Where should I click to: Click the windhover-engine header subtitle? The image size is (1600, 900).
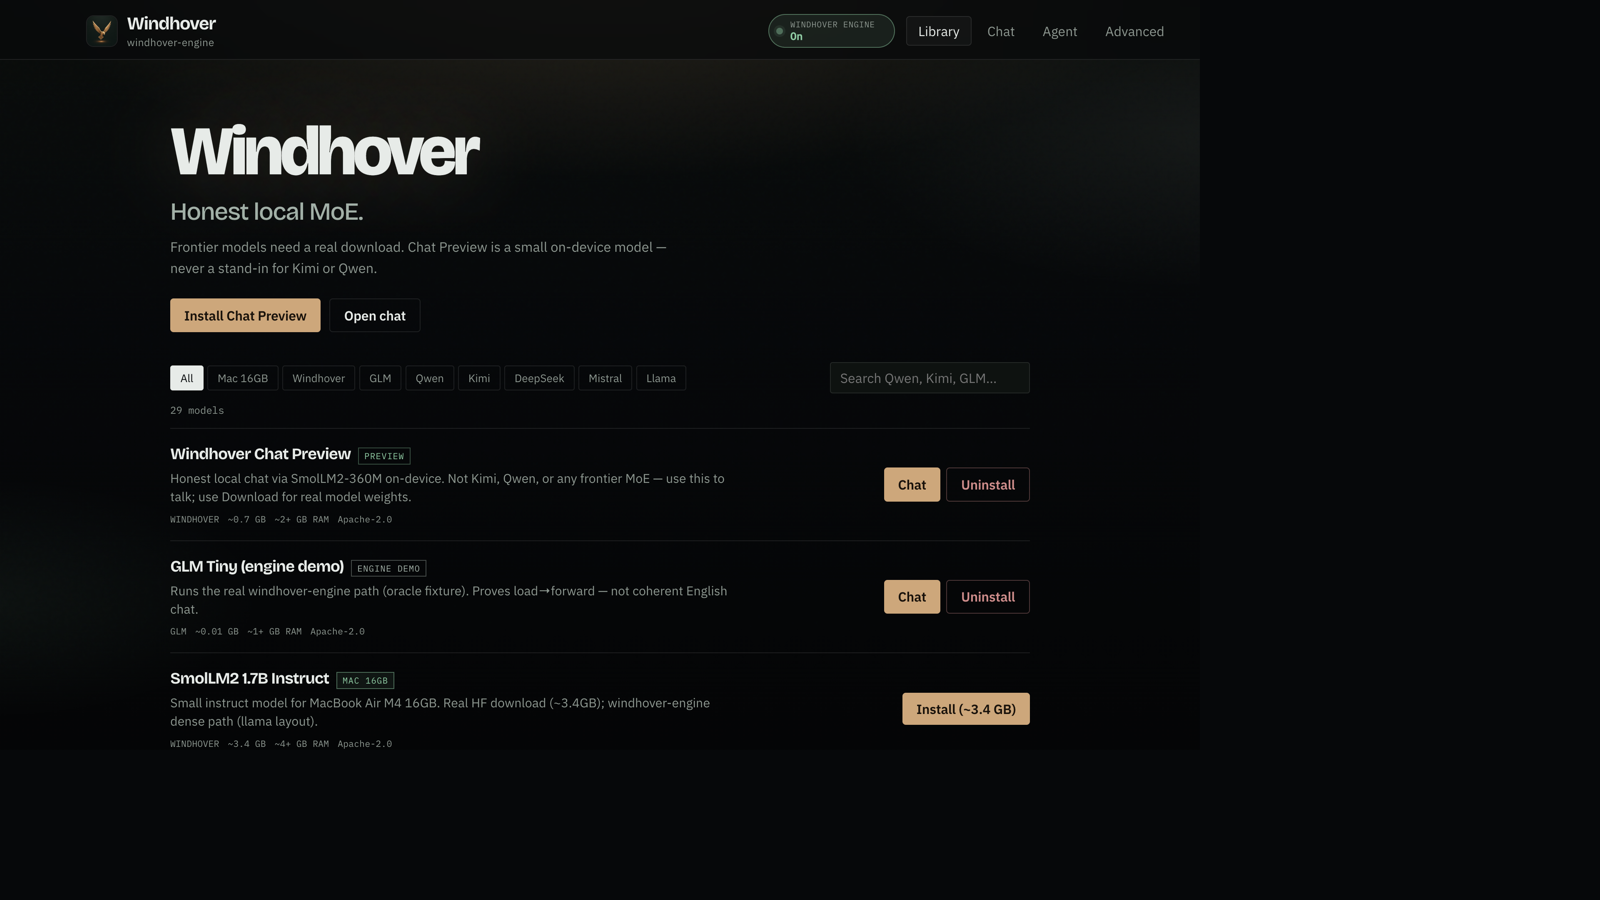(170, 43)
